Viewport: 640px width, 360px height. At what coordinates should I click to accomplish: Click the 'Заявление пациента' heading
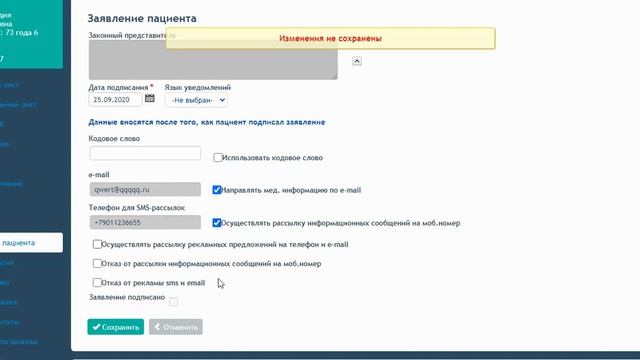point(142,18)
